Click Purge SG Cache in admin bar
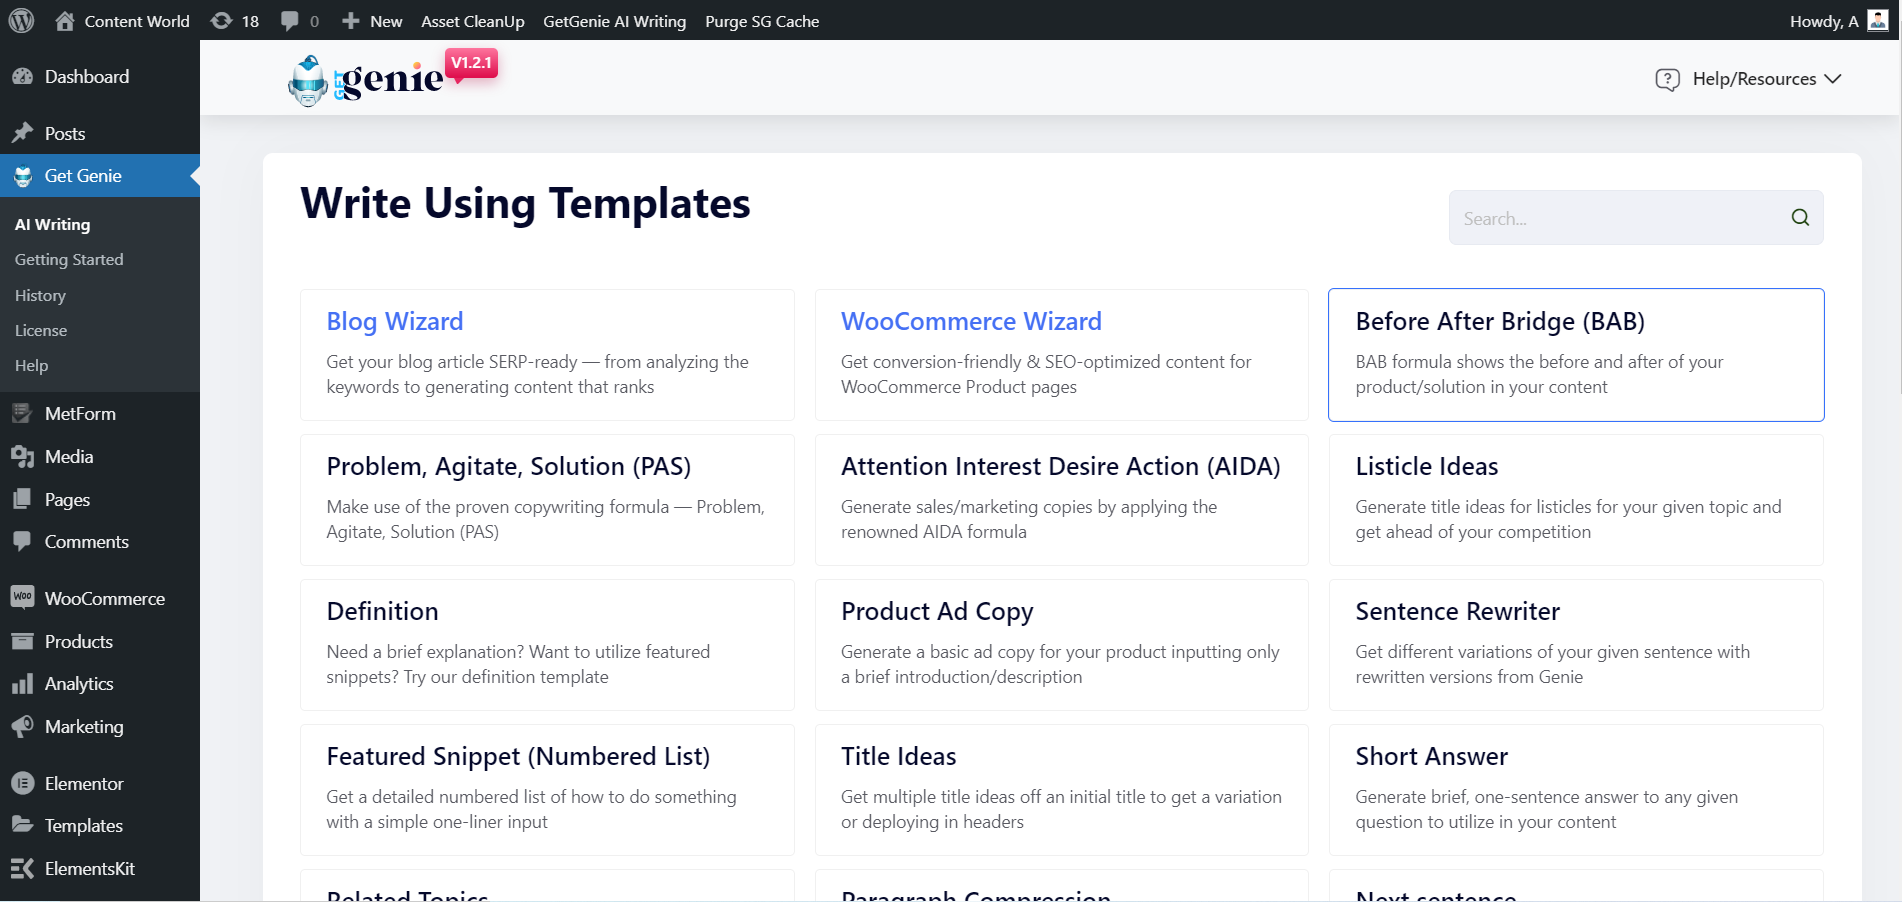The image size is (1902, 902). [762, 21]
